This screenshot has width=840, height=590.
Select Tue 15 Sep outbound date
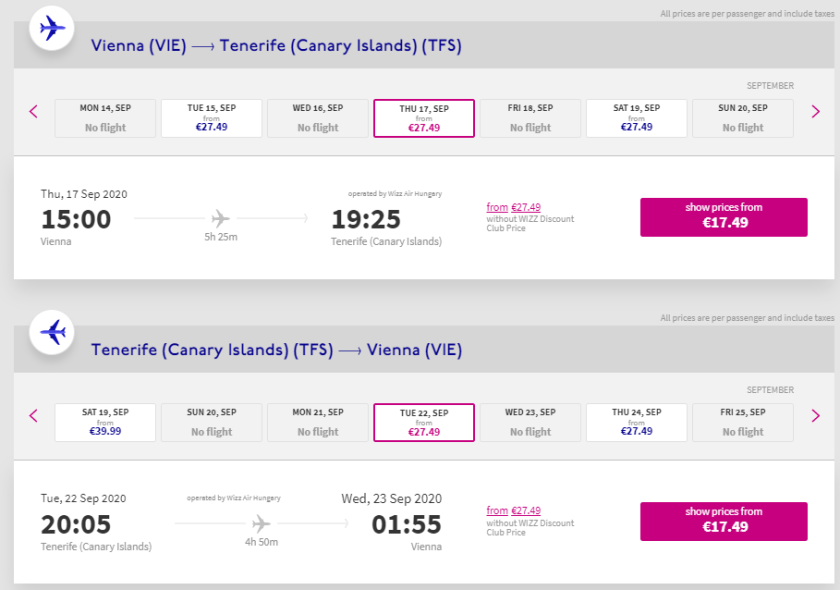click(211, 118)
